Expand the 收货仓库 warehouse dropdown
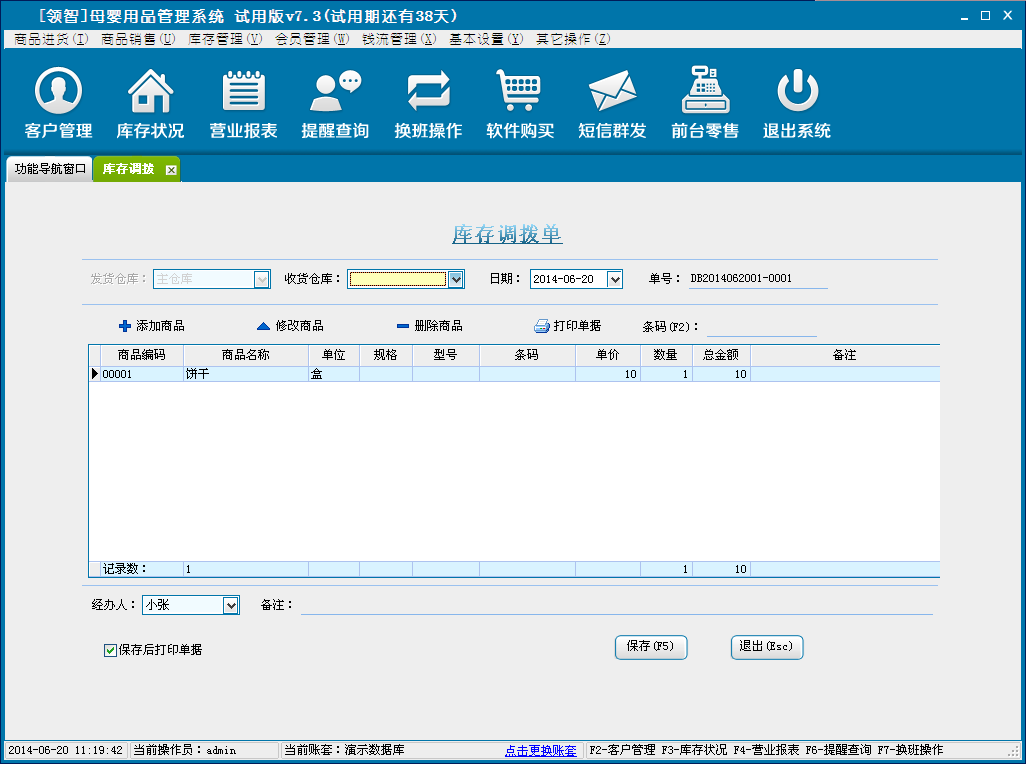This screenshot has height=764, width=1026. (x=456, y=279)
